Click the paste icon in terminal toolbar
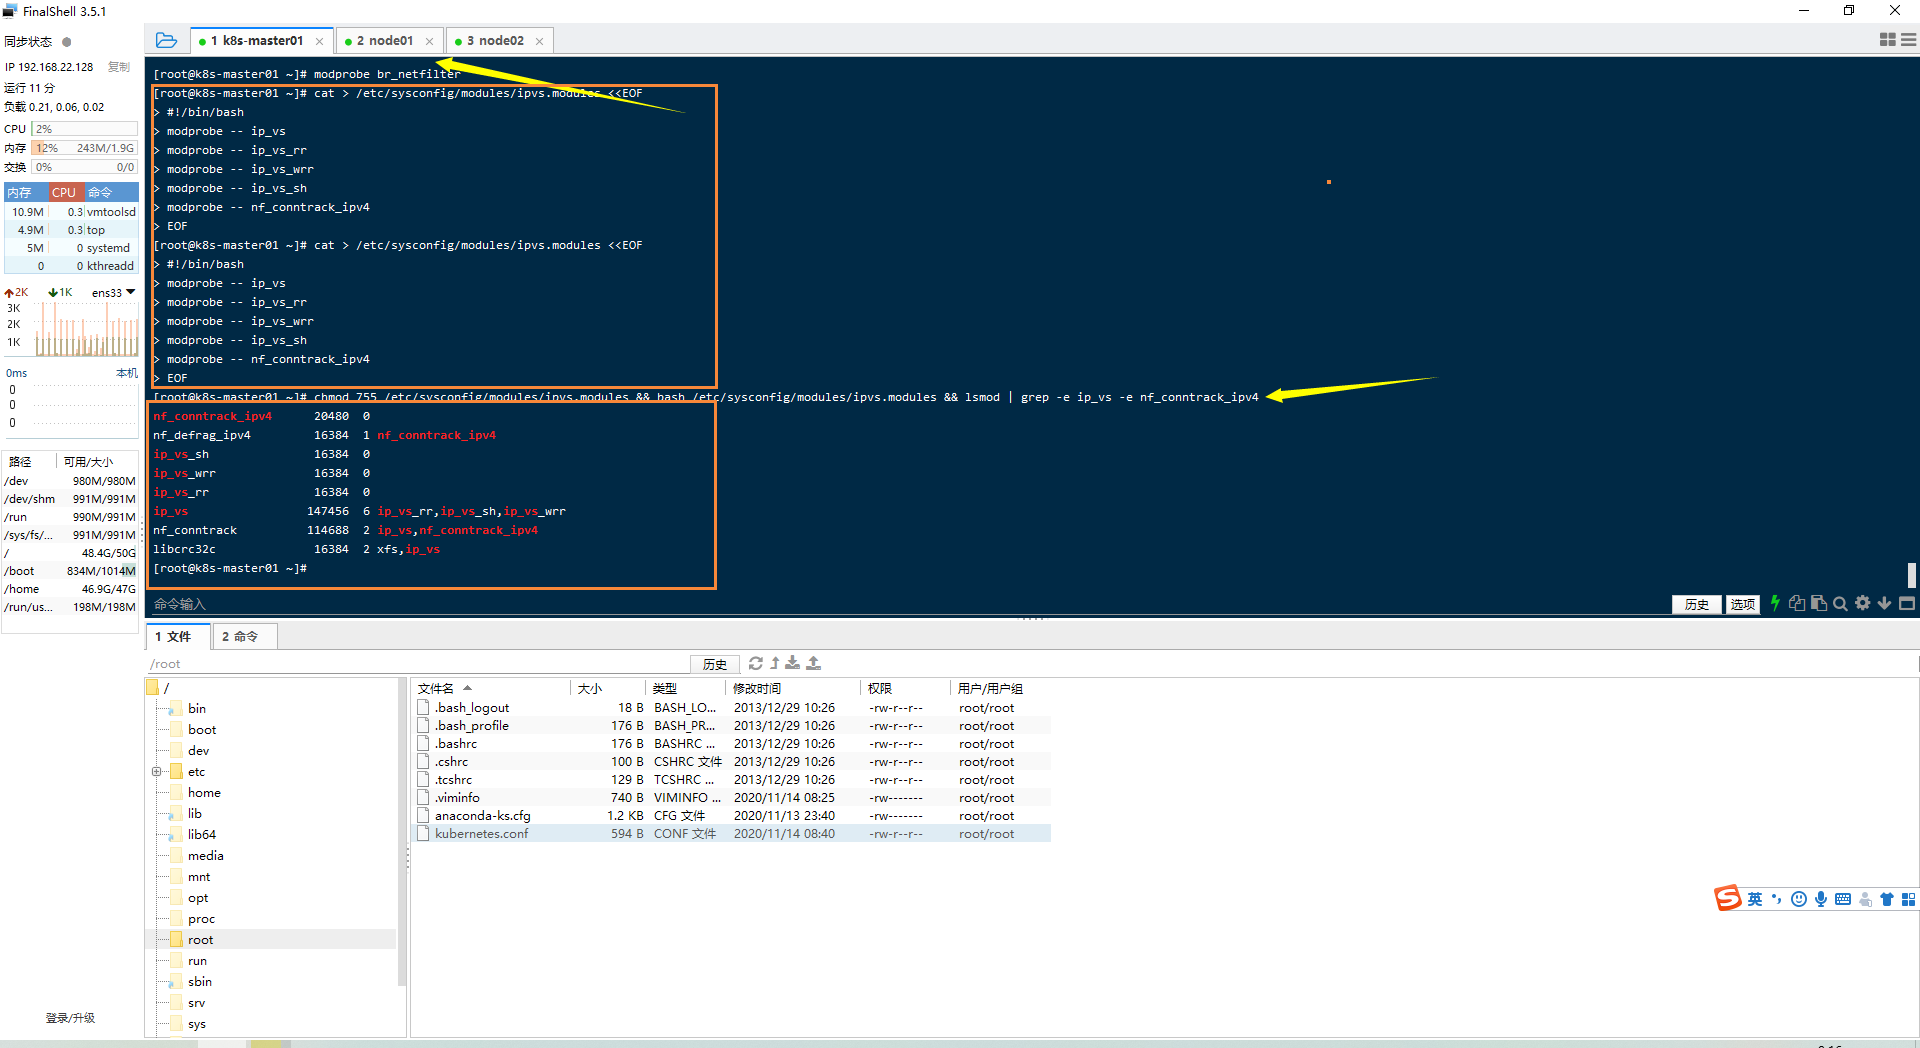This screenshot has width=1920, height=1048. (x=1819, y=603)
